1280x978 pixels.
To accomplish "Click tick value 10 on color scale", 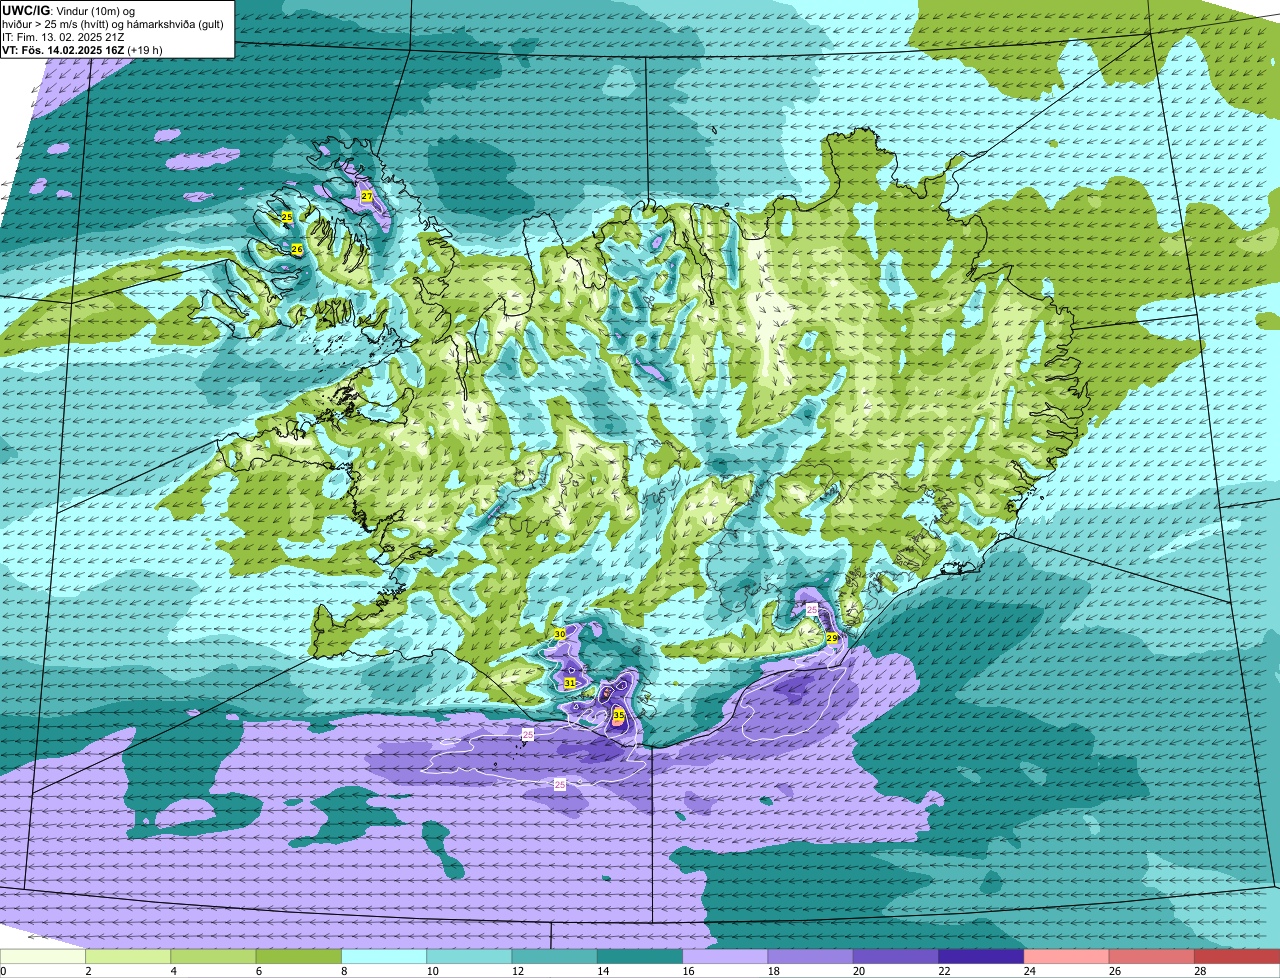I will pos(432,971).
